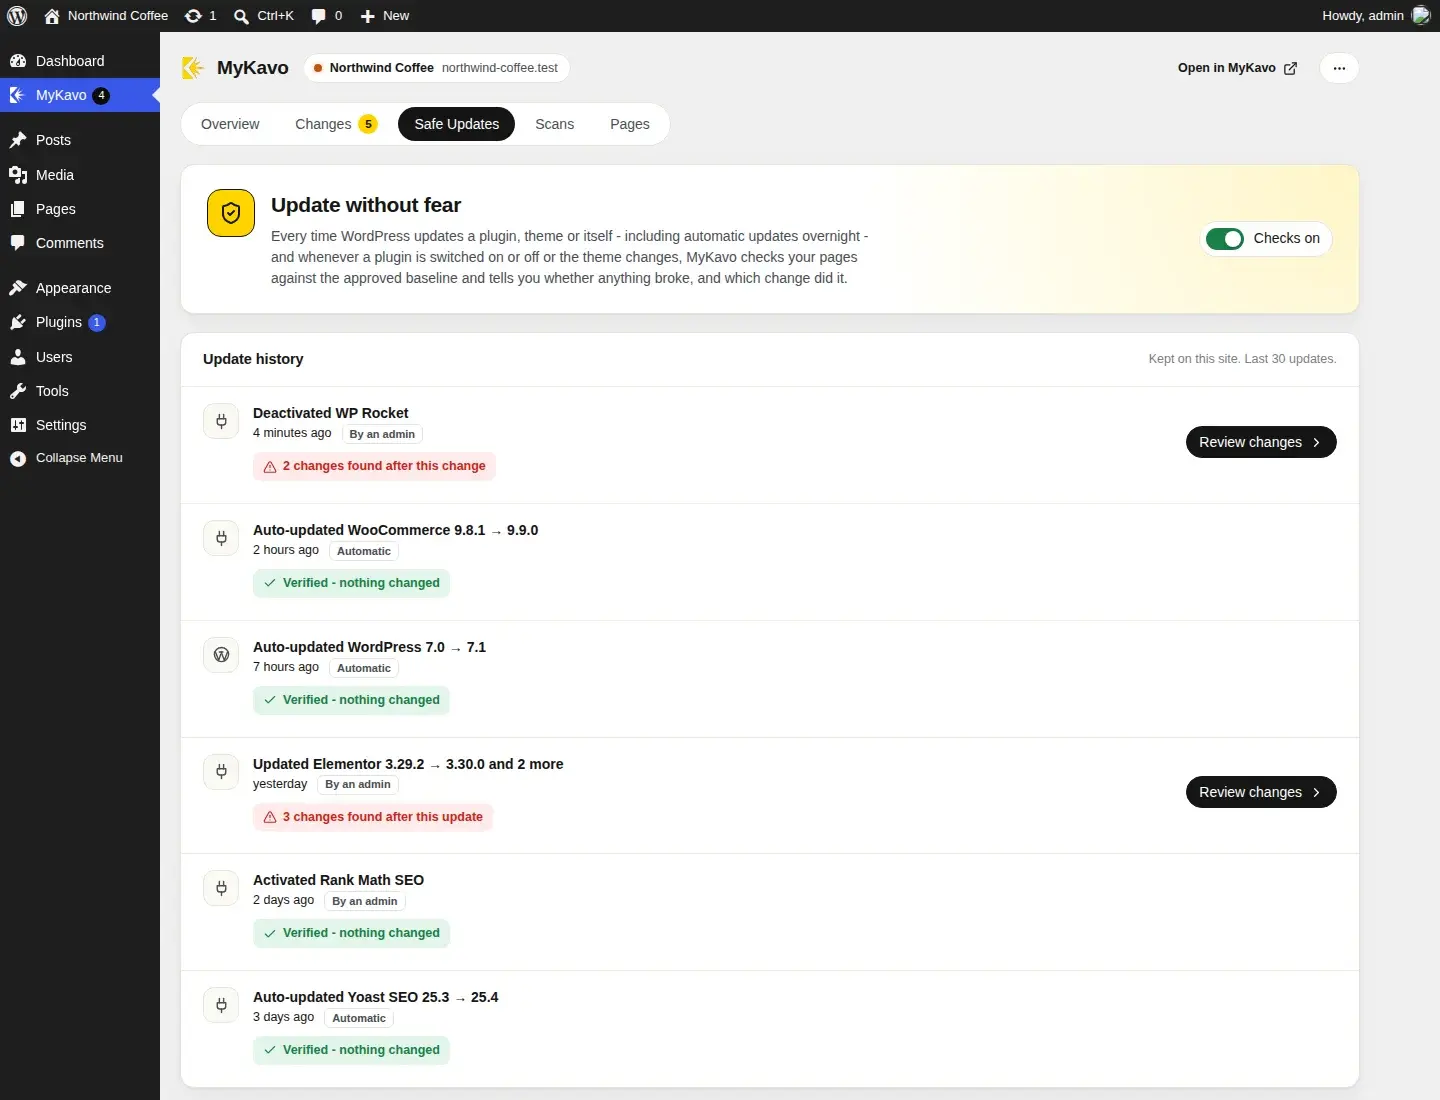Image resolution: width=1440 pixels, height=1100 pixels.
Task: Click 'Update history' heading
Action: (x=253, y=359)
